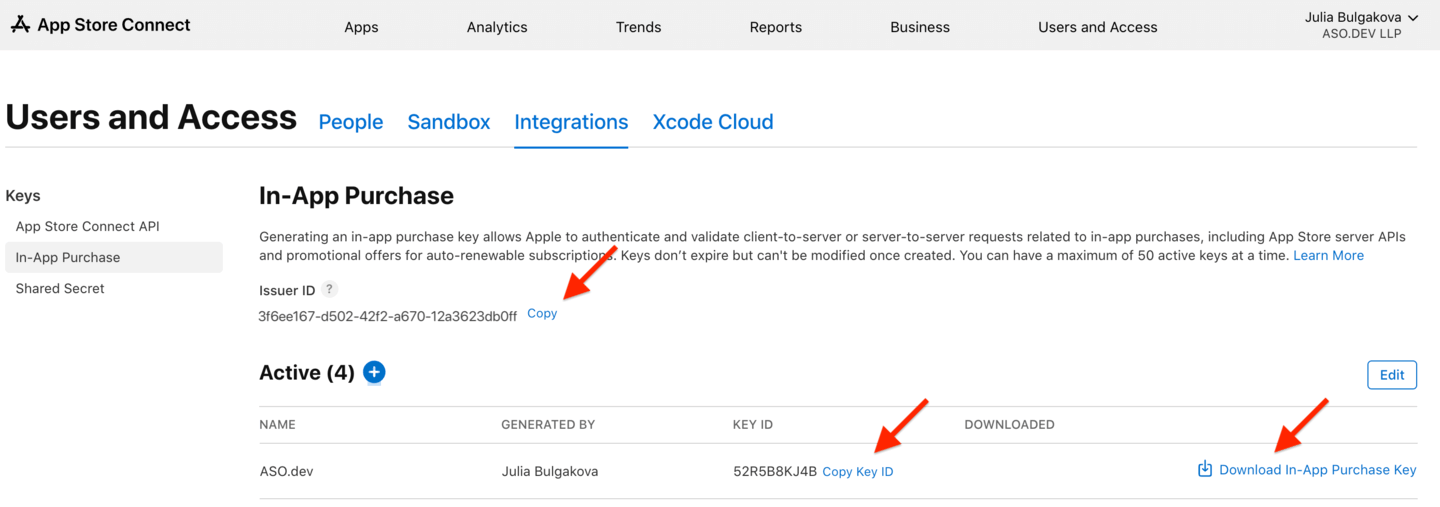Select Users and Access in the top navigation
The width and height of the screenshot is (1440, 507).
pyautogui.click(x=1098, y=27)
